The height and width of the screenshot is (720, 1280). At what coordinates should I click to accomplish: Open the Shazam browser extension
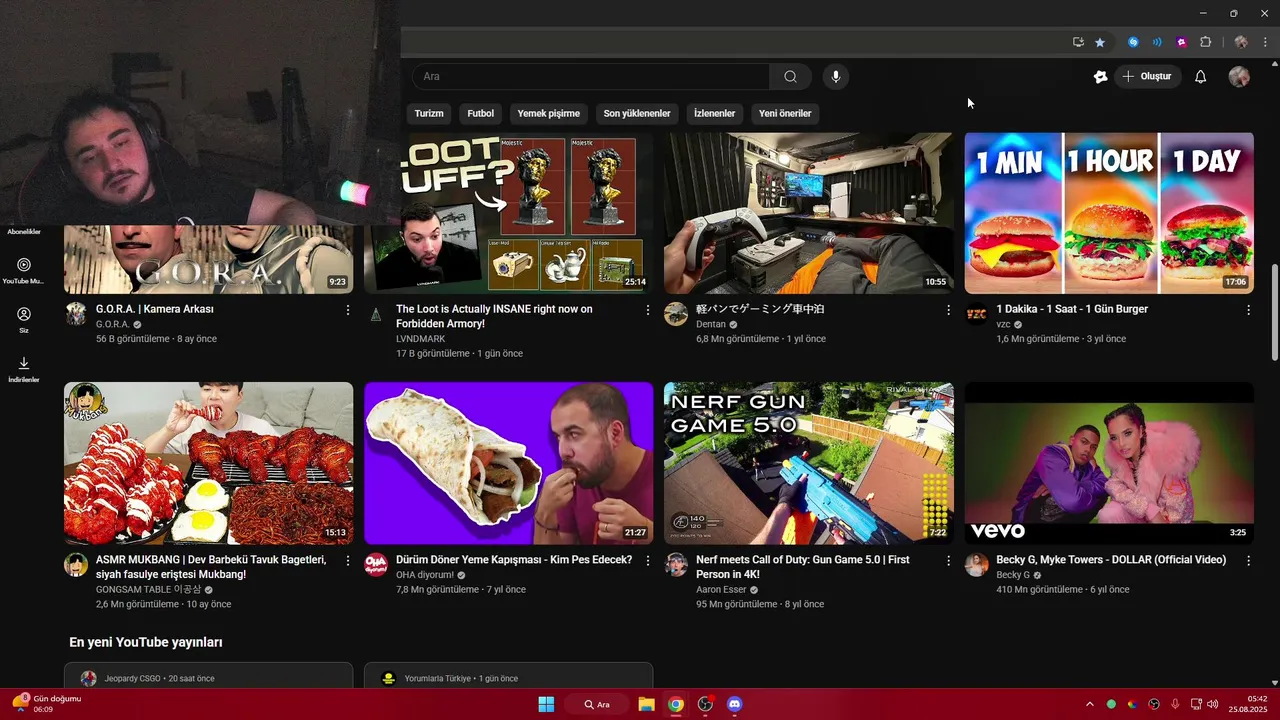click(1133, 42)
